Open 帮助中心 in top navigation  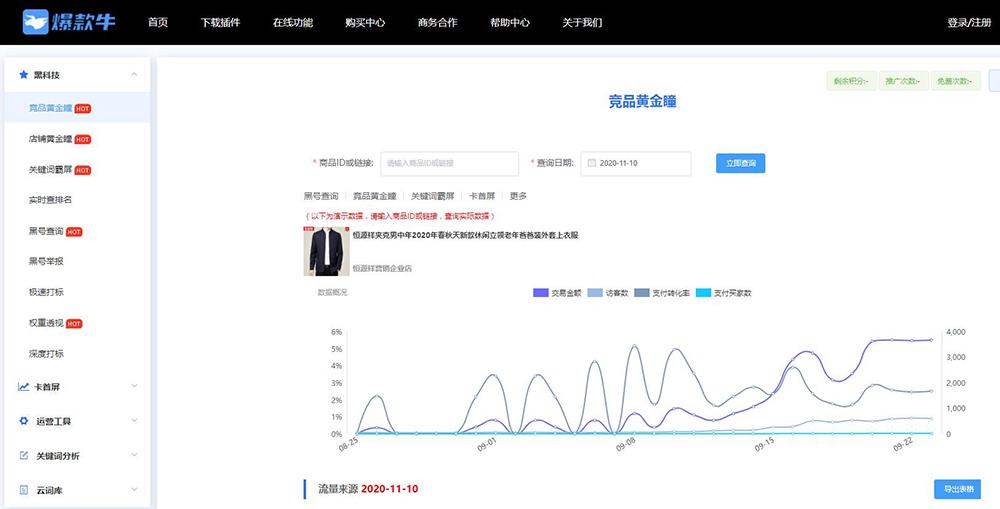click(x=510, y=22)
